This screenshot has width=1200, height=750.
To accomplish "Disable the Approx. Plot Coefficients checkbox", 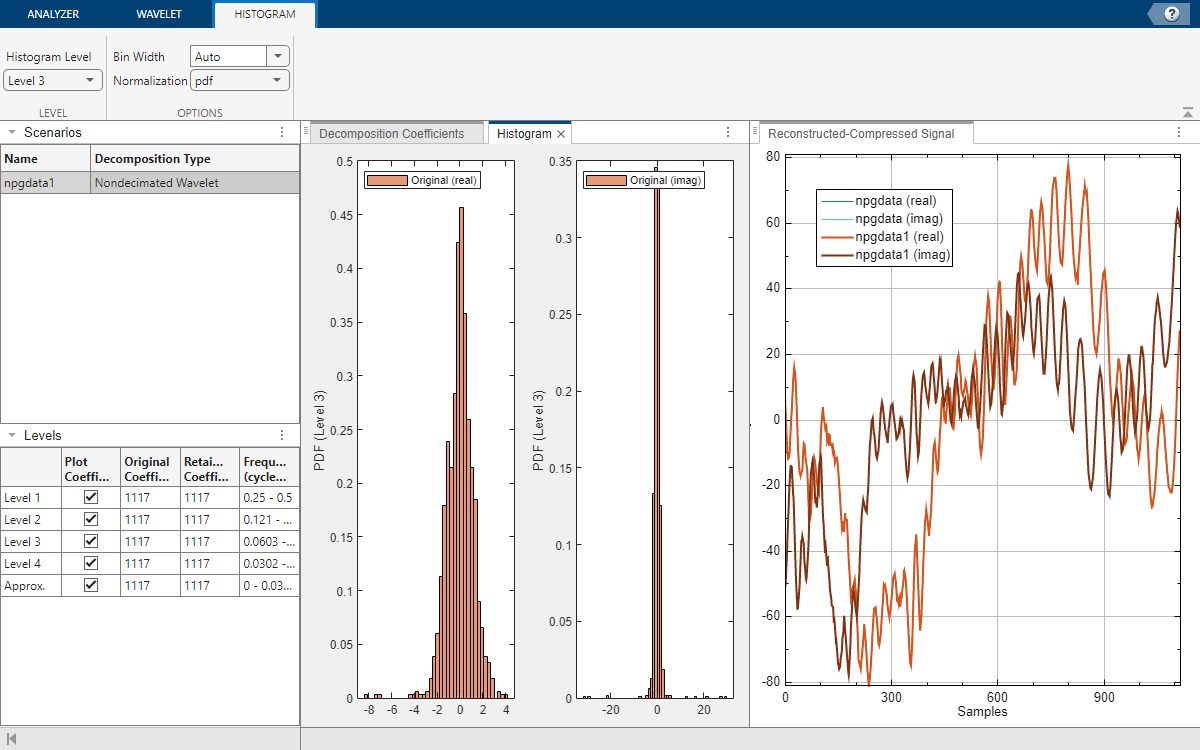I will click(x=91, y=585).
